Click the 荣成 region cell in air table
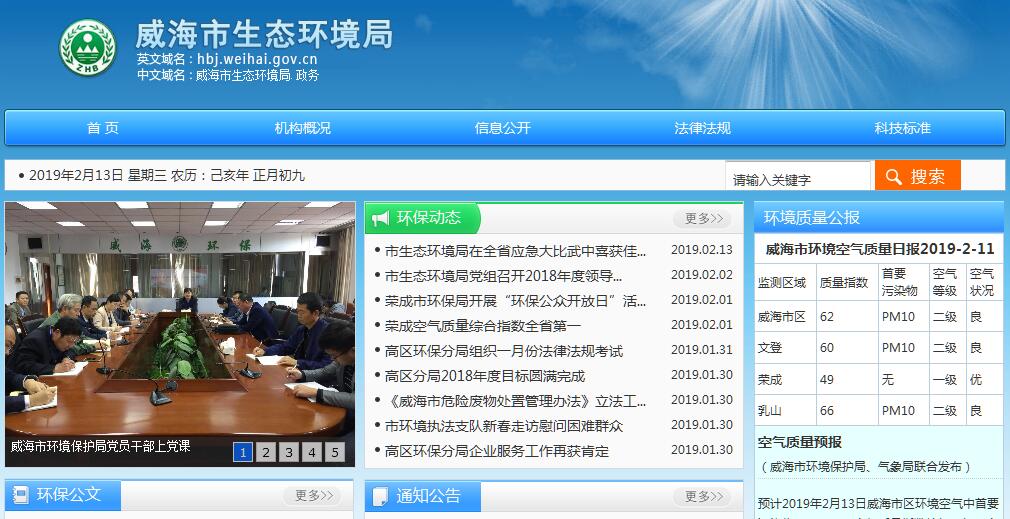Viewport: 1010px width, 519px height. [770, 380]
